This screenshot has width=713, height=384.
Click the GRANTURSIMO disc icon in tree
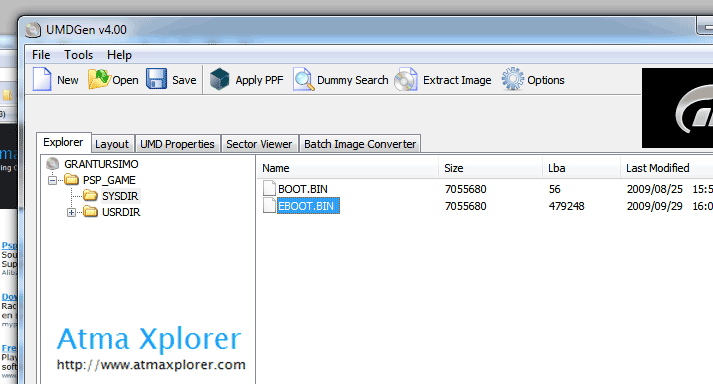(x=53, y=164)
